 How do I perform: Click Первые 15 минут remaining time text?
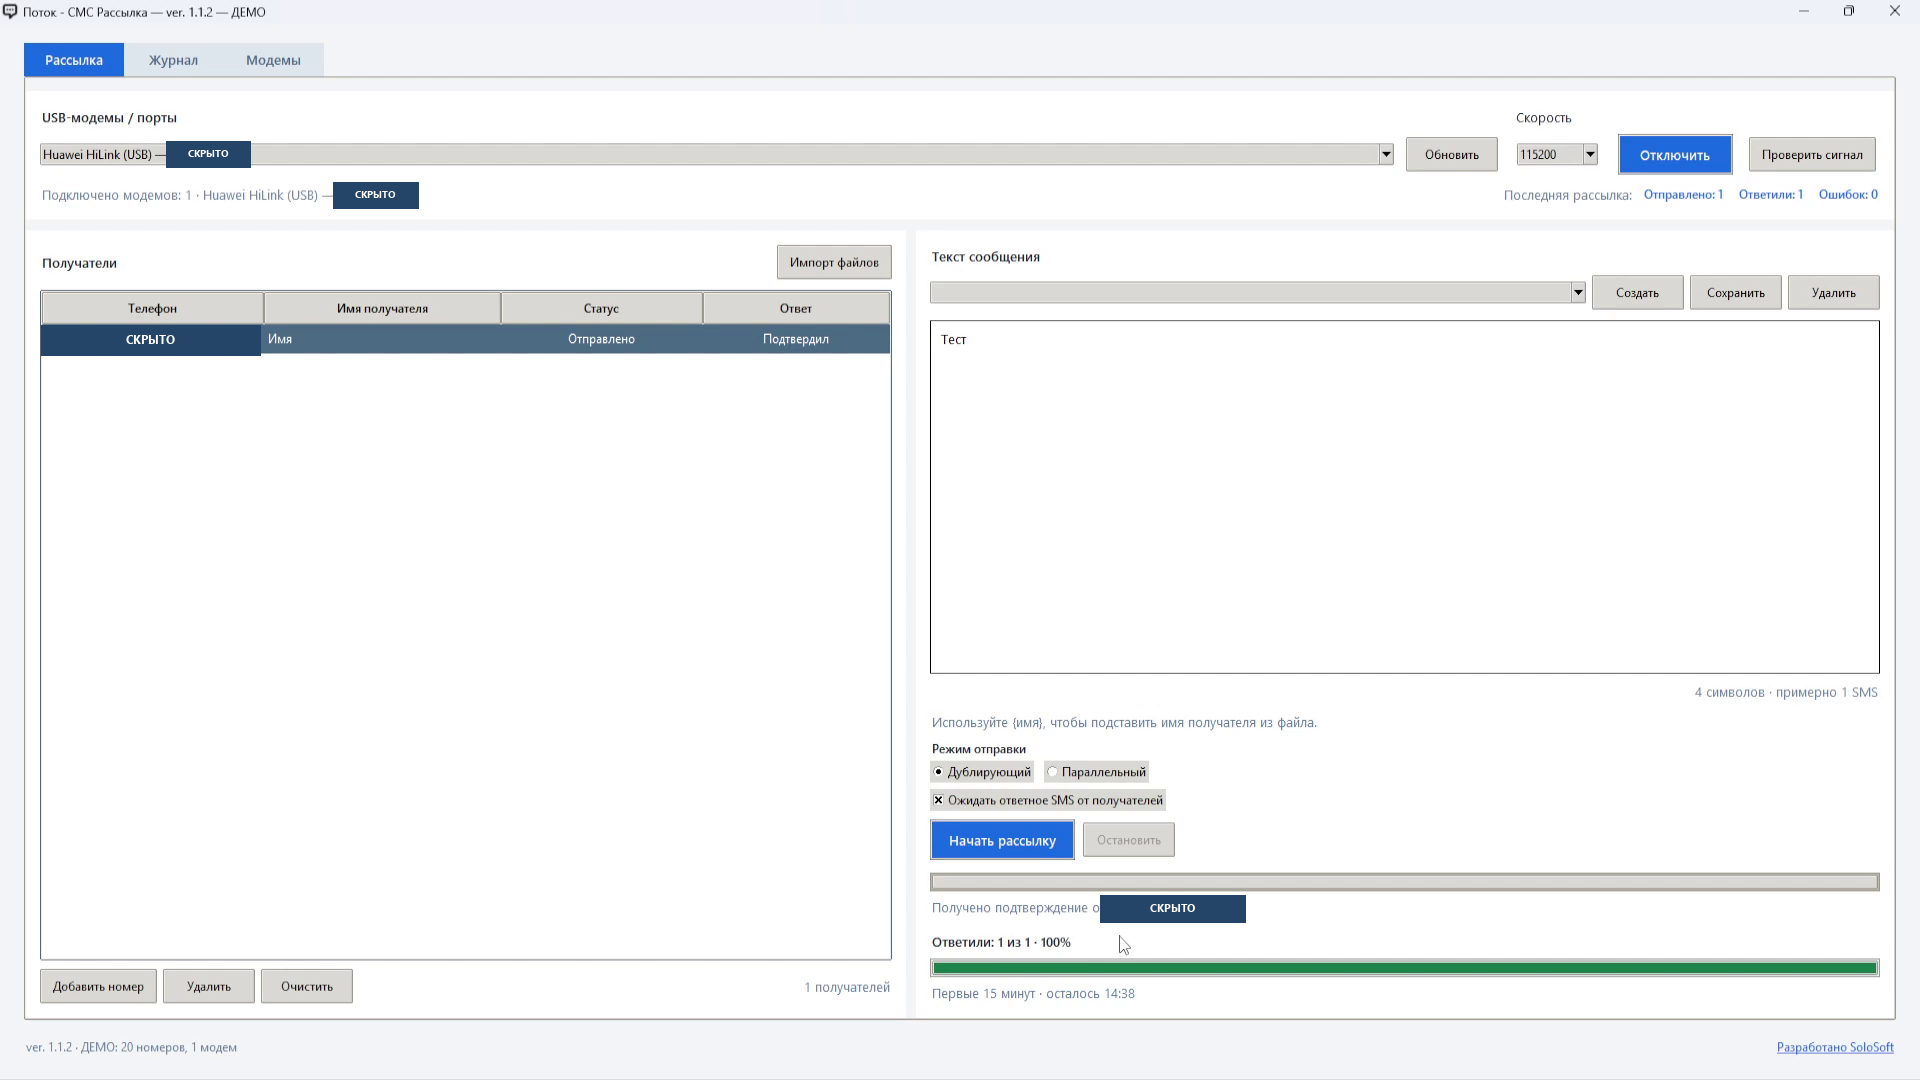1033,993
